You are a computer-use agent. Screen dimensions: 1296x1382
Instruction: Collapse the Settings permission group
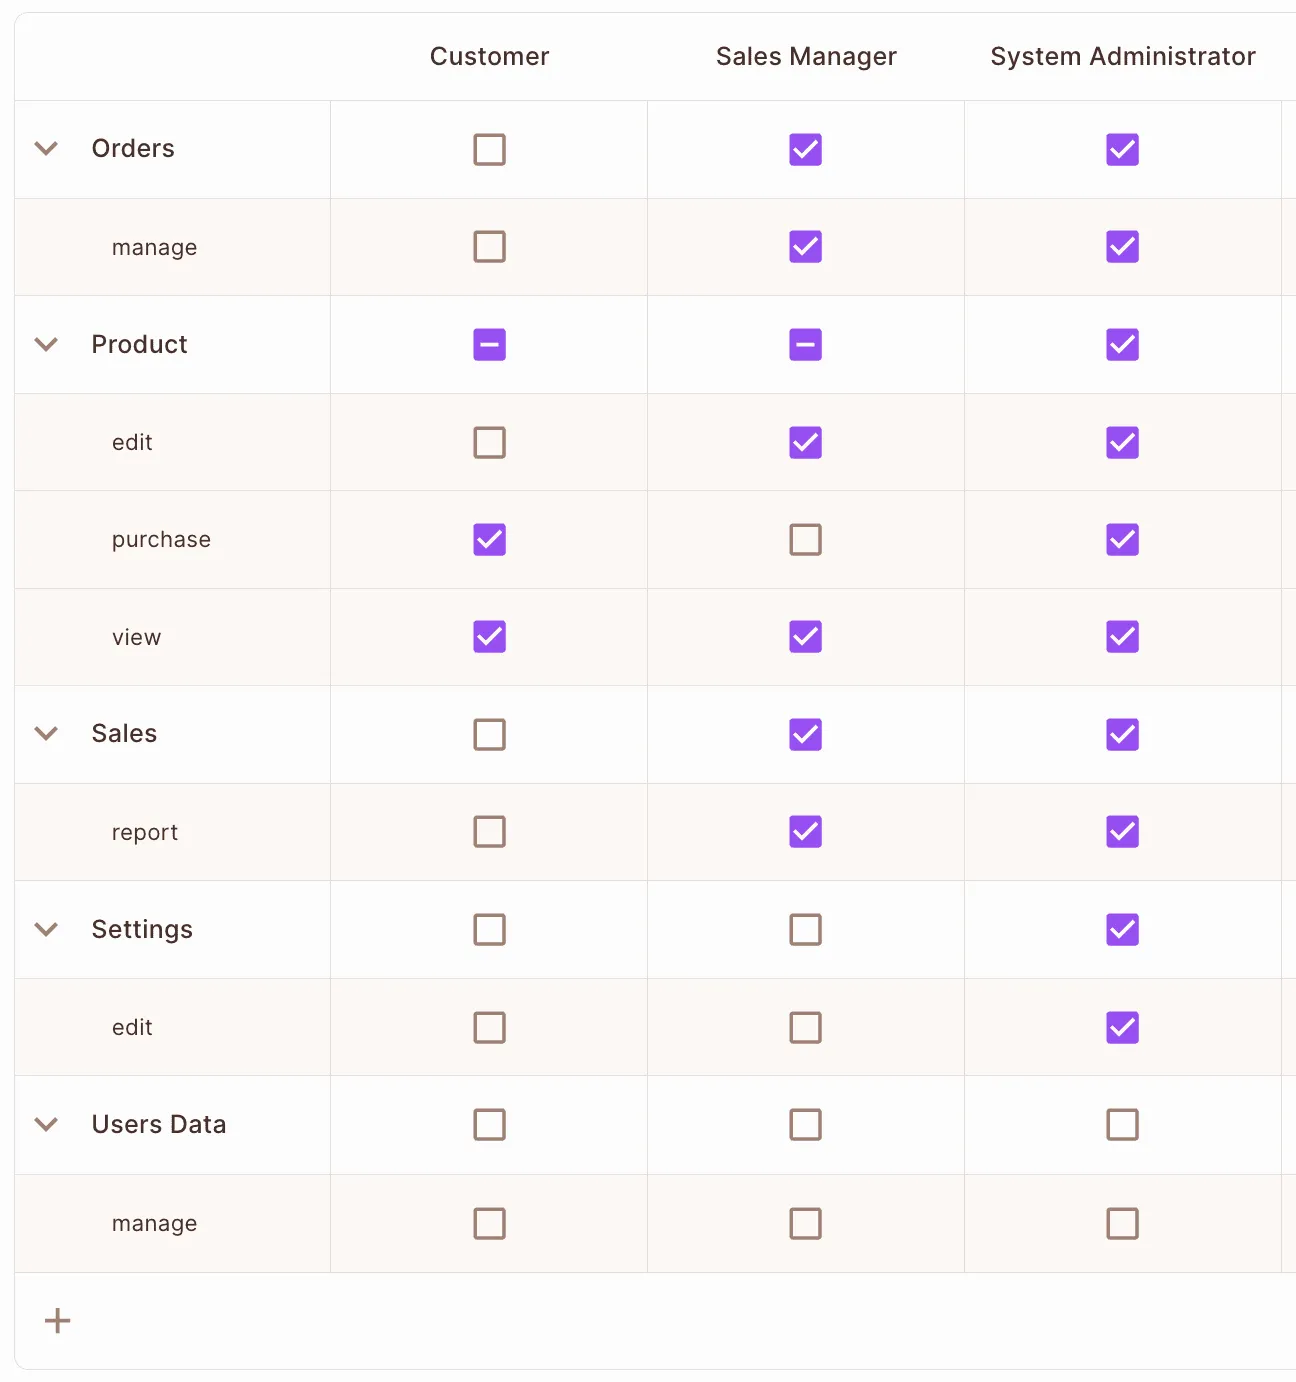pyautogui.click(x=46, y=930)
